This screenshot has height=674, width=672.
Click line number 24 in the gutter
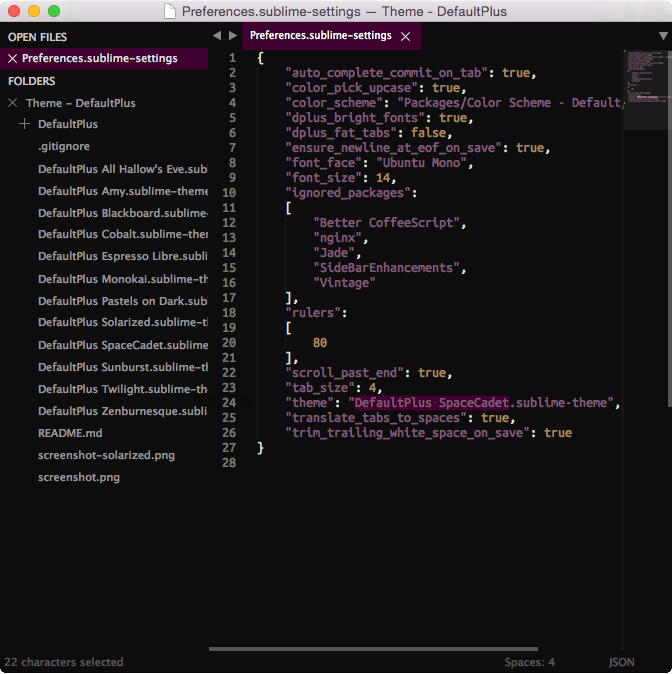[229, 403]
